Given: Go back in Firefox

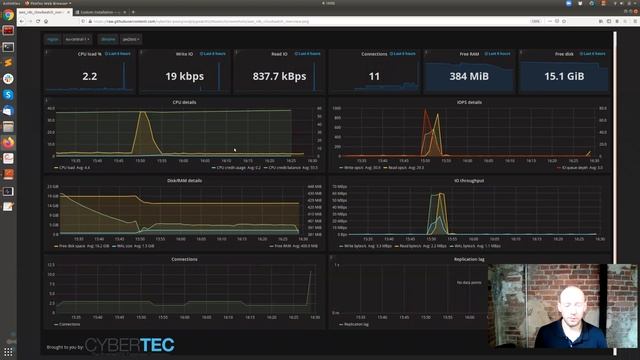Looking at the screenshot, I should pos(22,21).
